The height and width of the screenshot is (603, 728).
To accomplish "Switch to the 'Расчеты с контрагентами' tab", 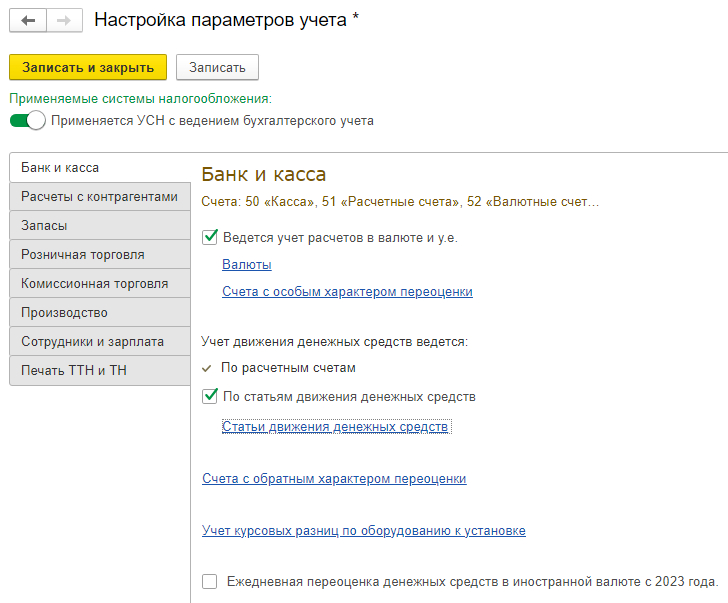I will (x=100, y=197).
